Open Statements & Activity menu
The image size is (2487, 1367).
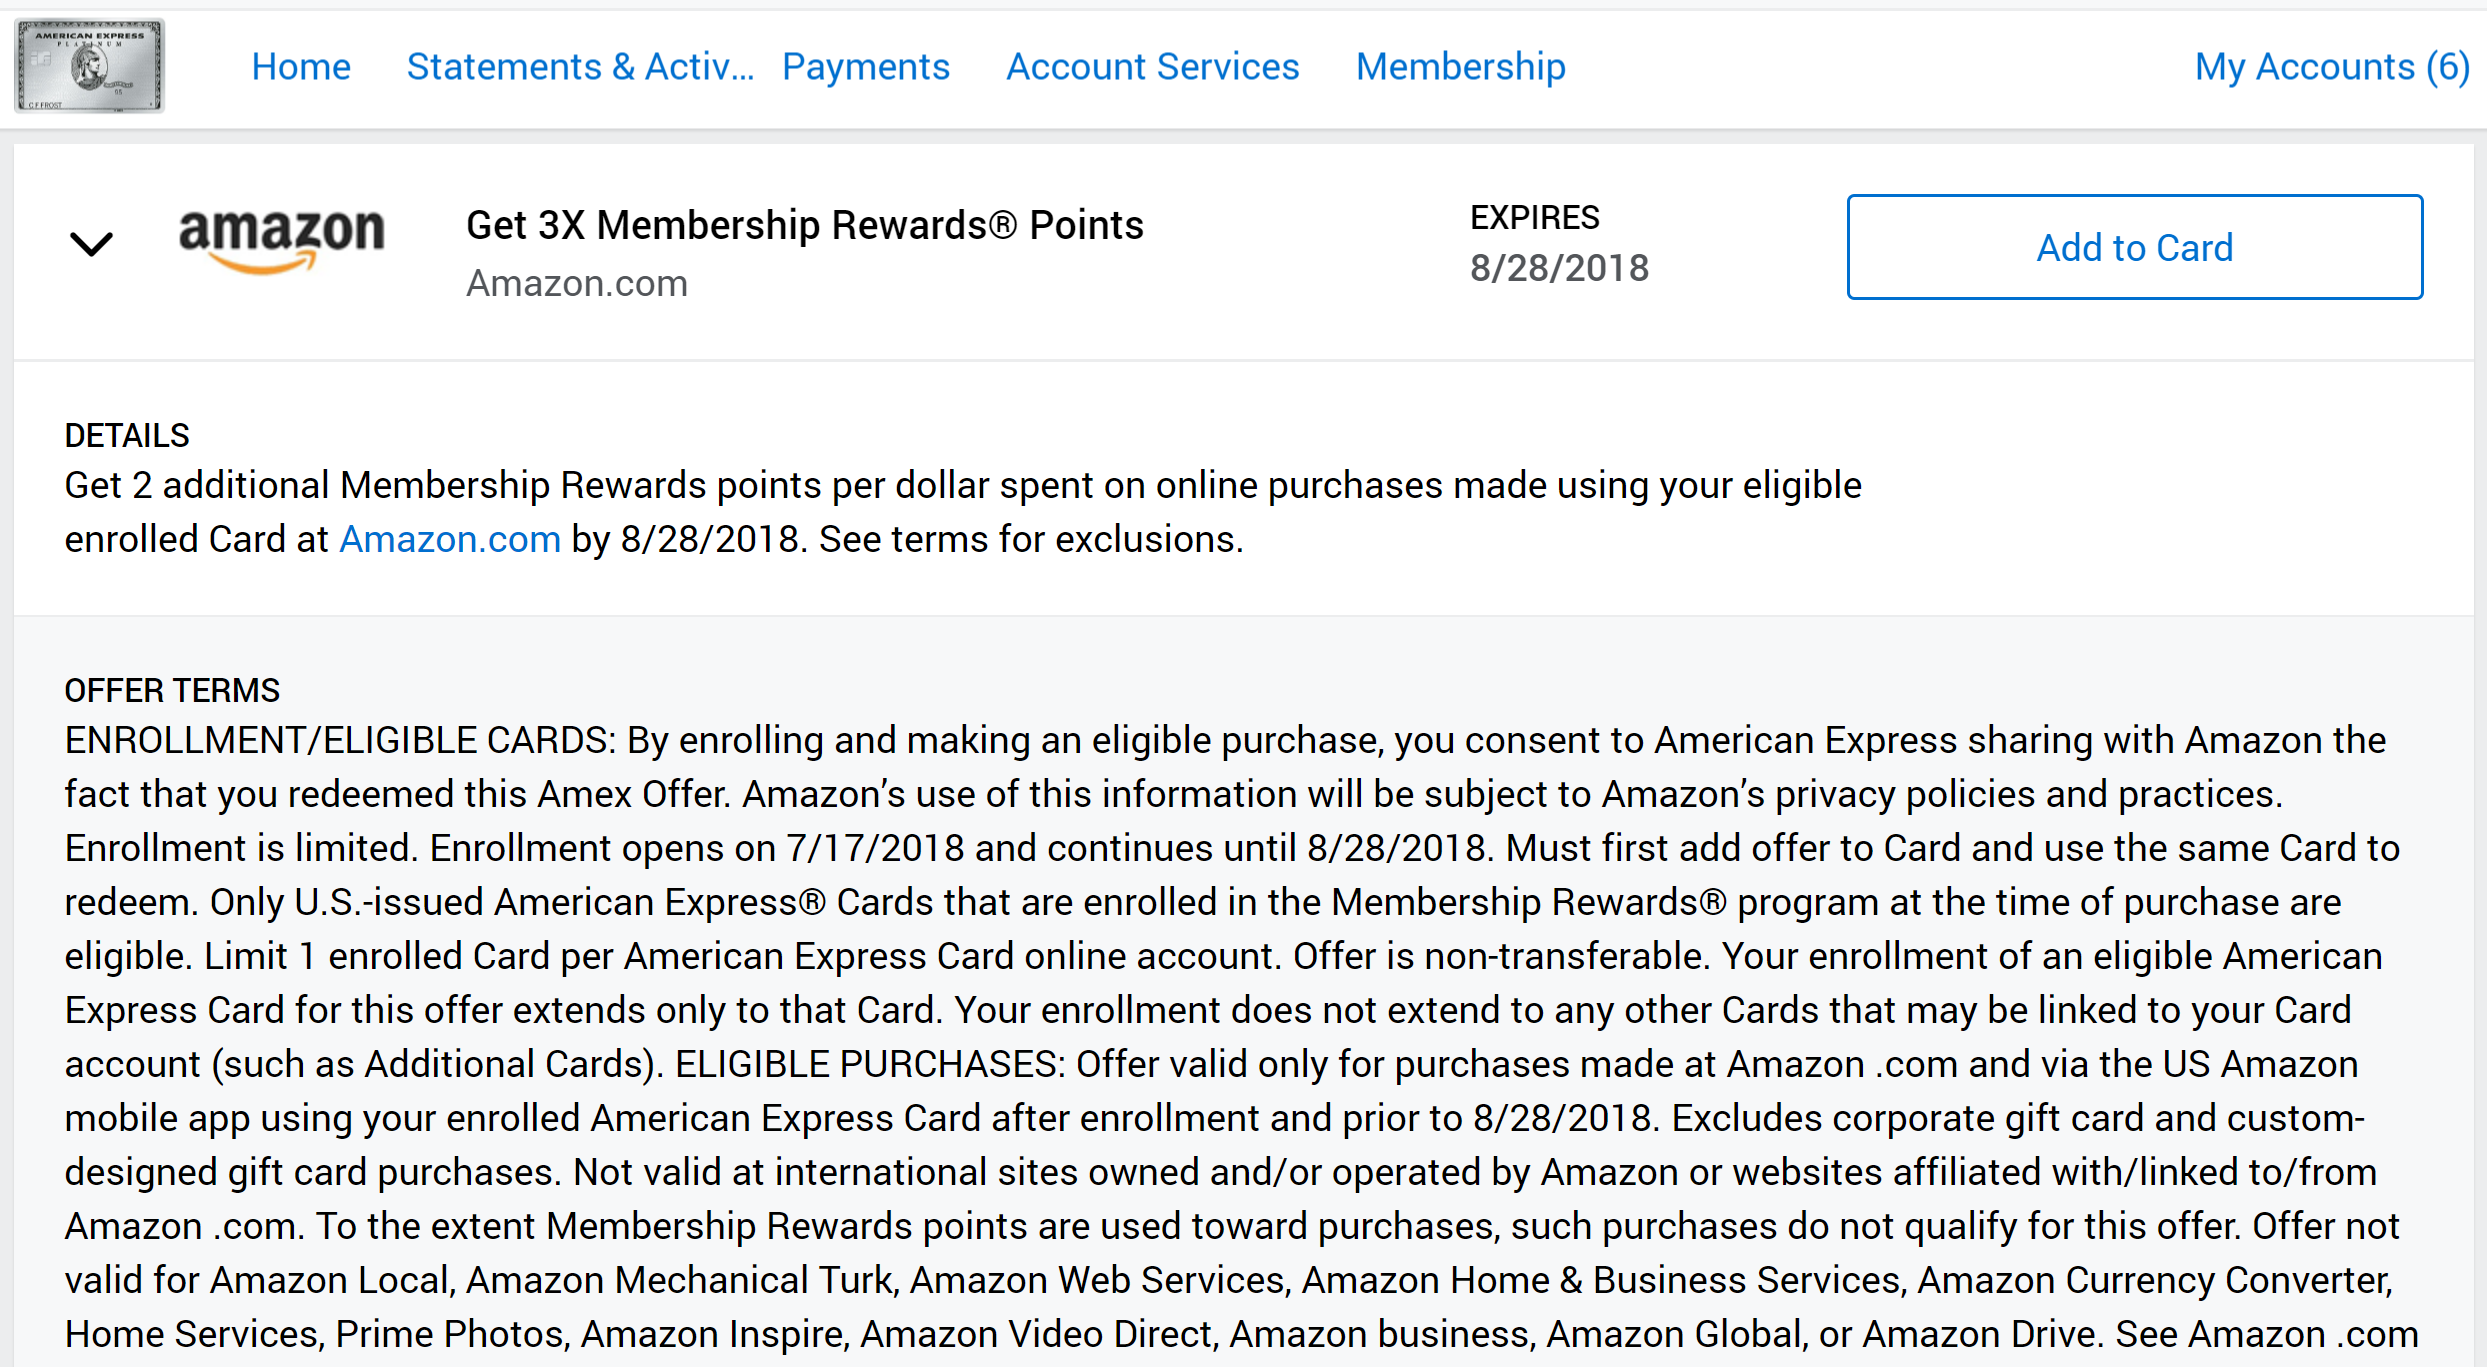579,67
